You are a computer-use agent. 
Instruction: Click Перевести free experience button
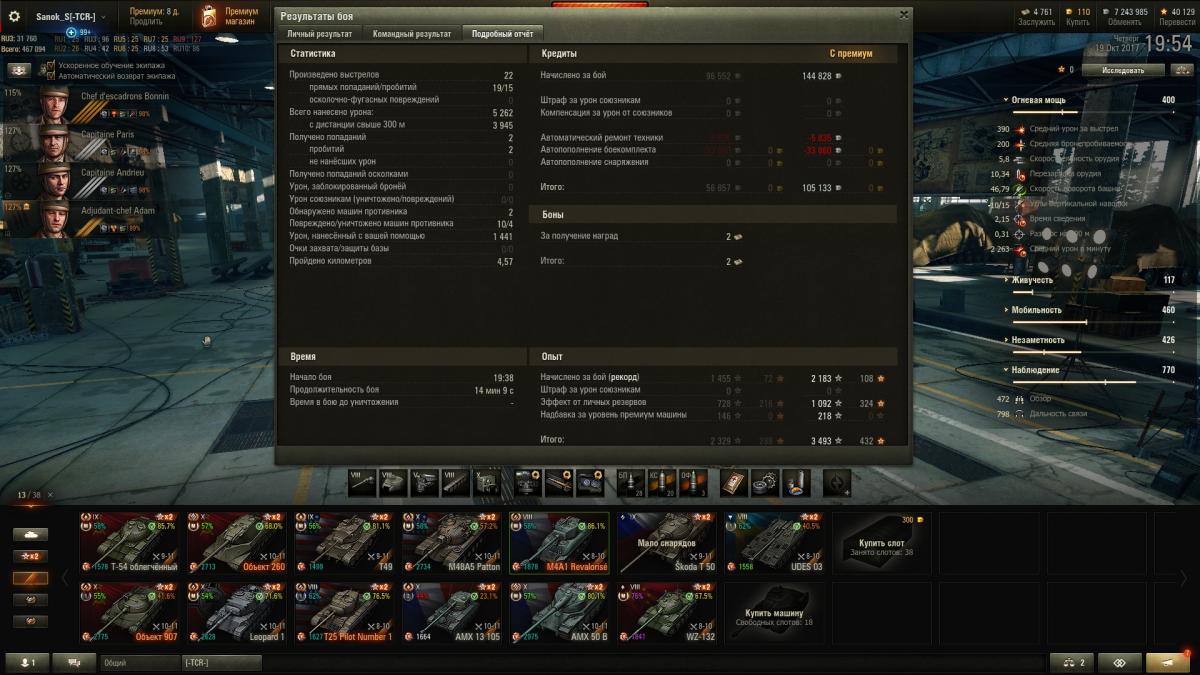pyautogui.click(x=1177, y=22)
